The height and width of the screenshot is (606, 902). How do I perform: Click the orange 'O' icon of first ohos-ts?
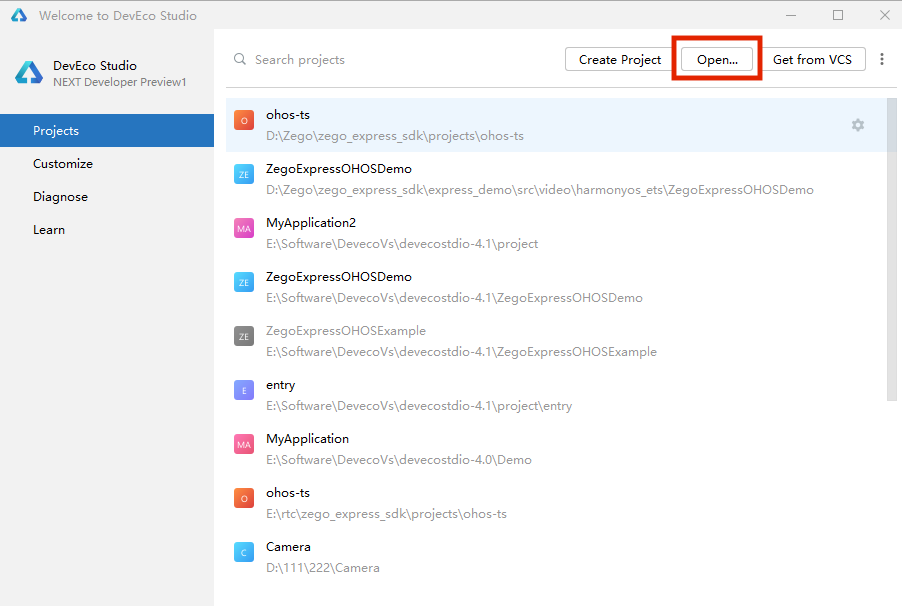pos(244,121)
